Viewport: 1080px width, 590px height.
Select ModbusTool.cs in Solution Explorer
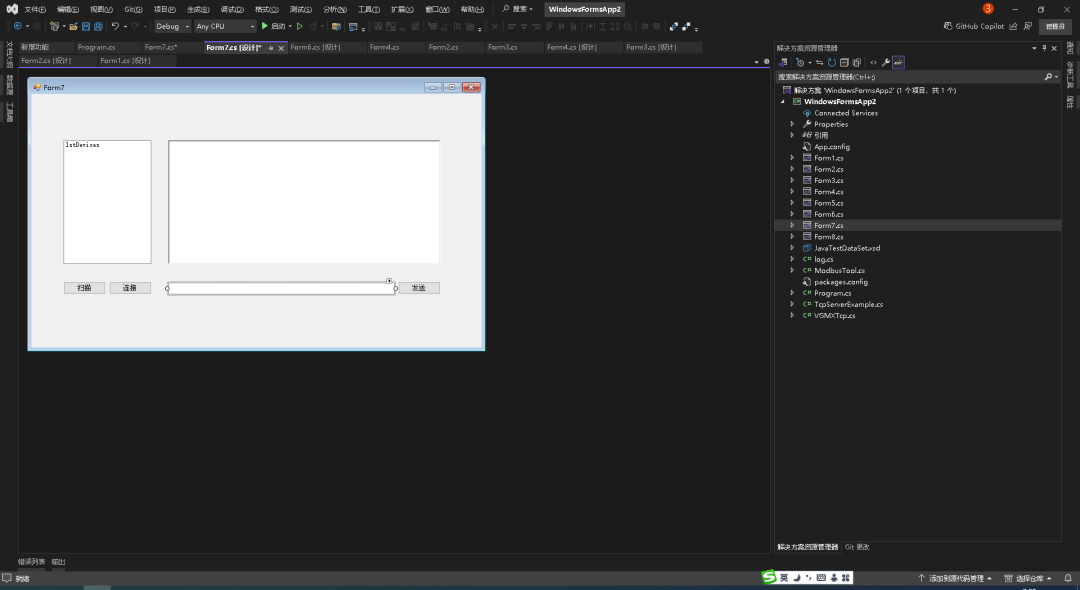point(839,270)
